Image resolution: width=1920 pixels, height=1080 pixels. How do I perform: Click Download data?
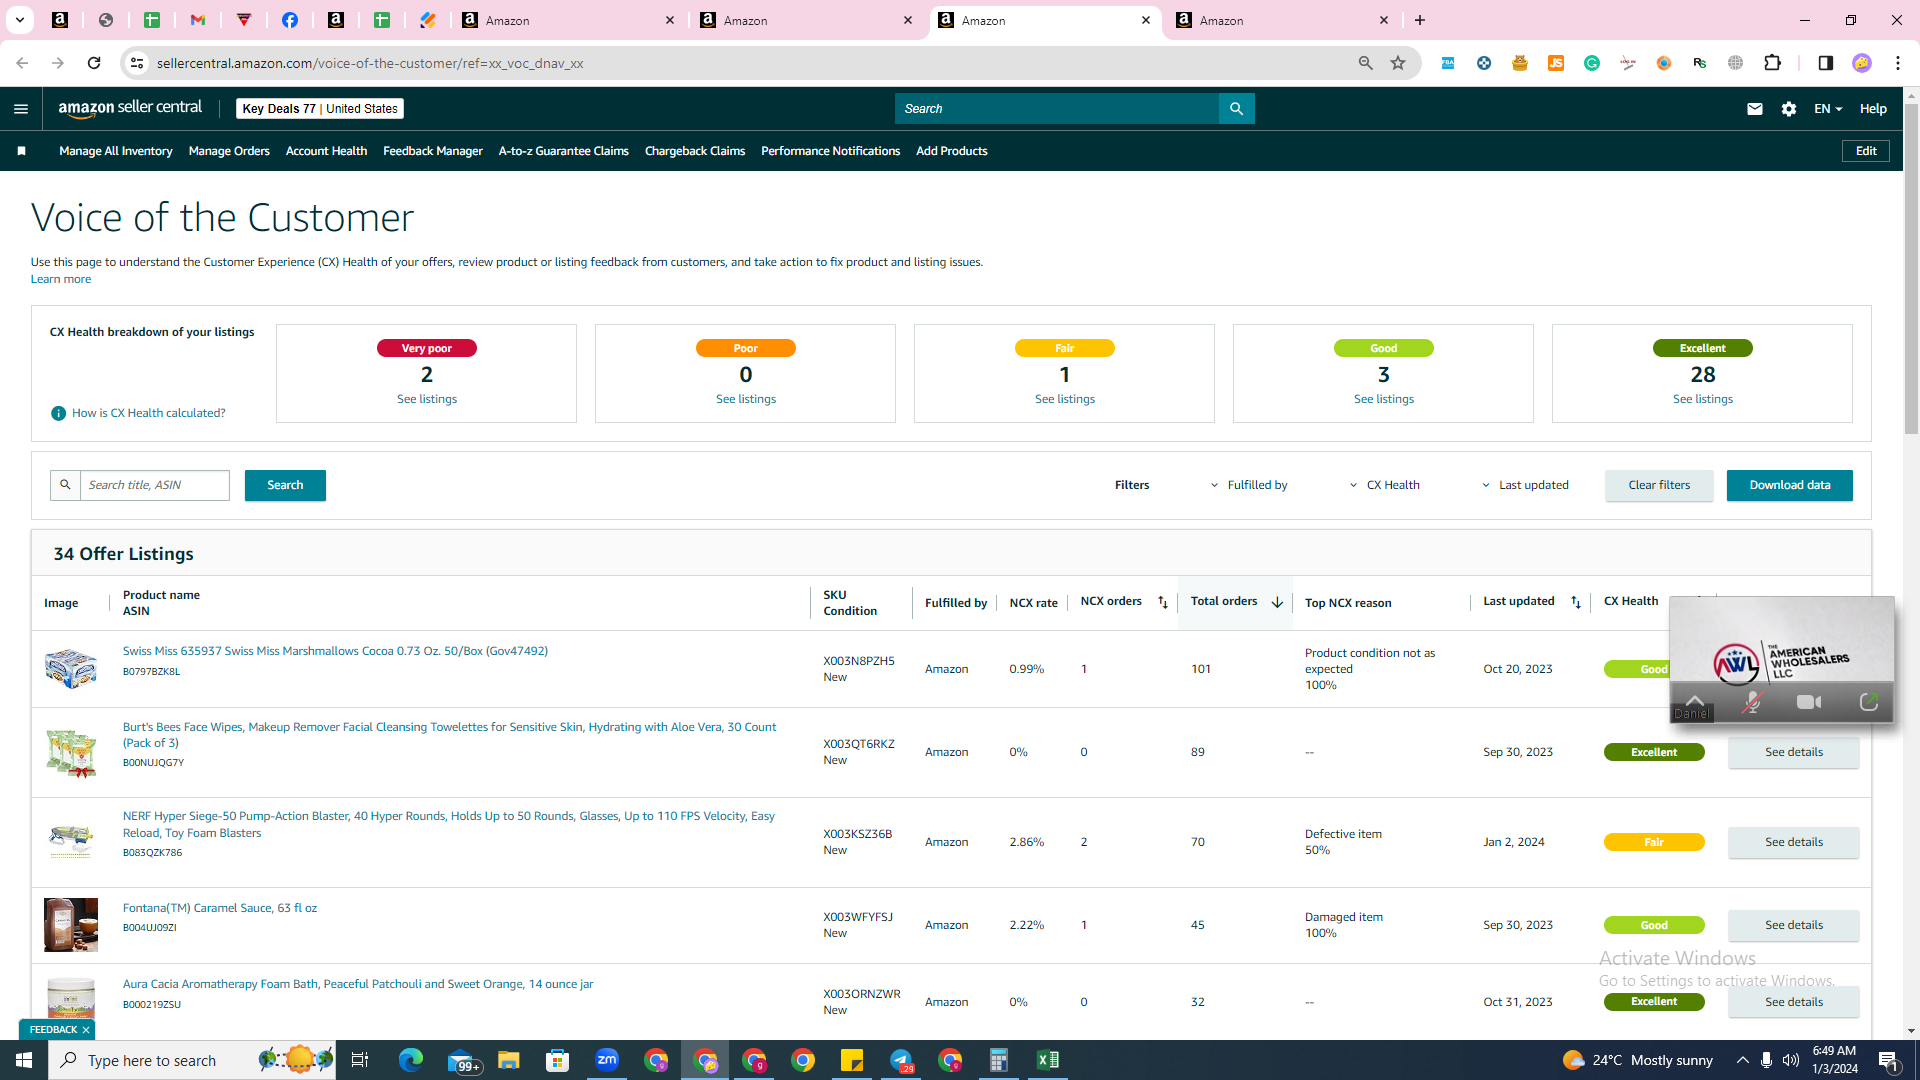[x=1790, y=485]
